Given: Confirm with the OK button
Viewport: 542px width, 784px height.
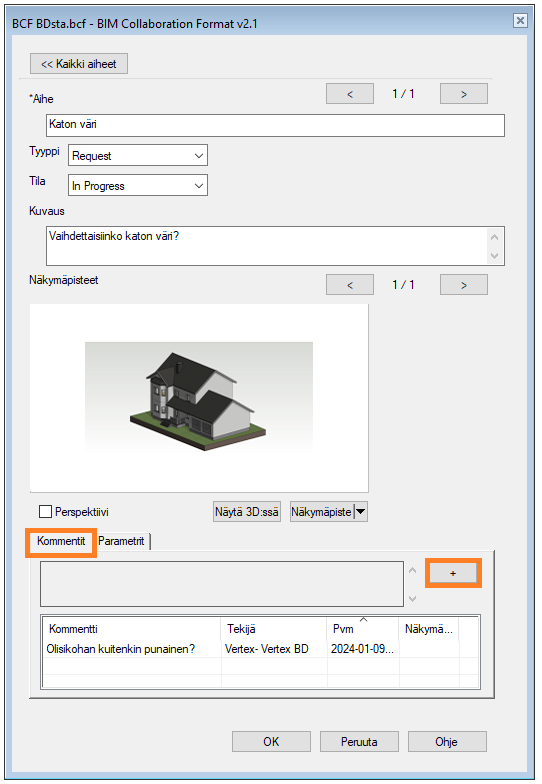Looking at the screenshot, I should 271,742.
